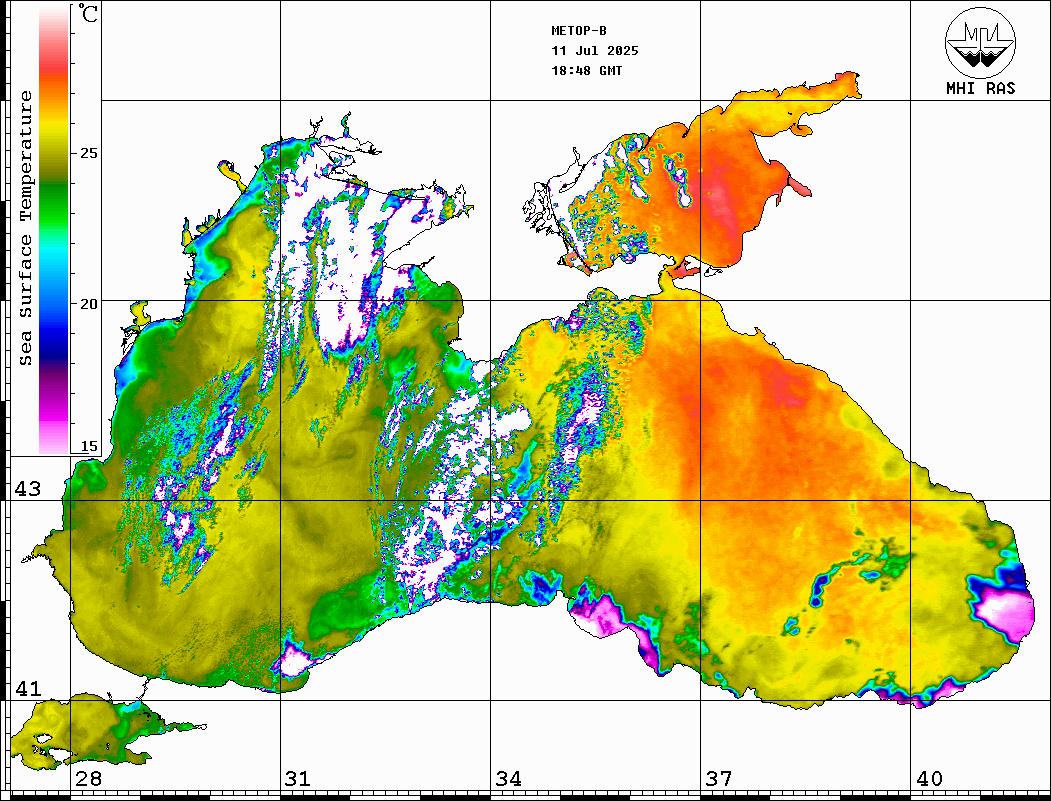The width and height of the screenshot is (1051, 801).
Task: Click the date '11 Jul 2025'
Action: point(595,51)
